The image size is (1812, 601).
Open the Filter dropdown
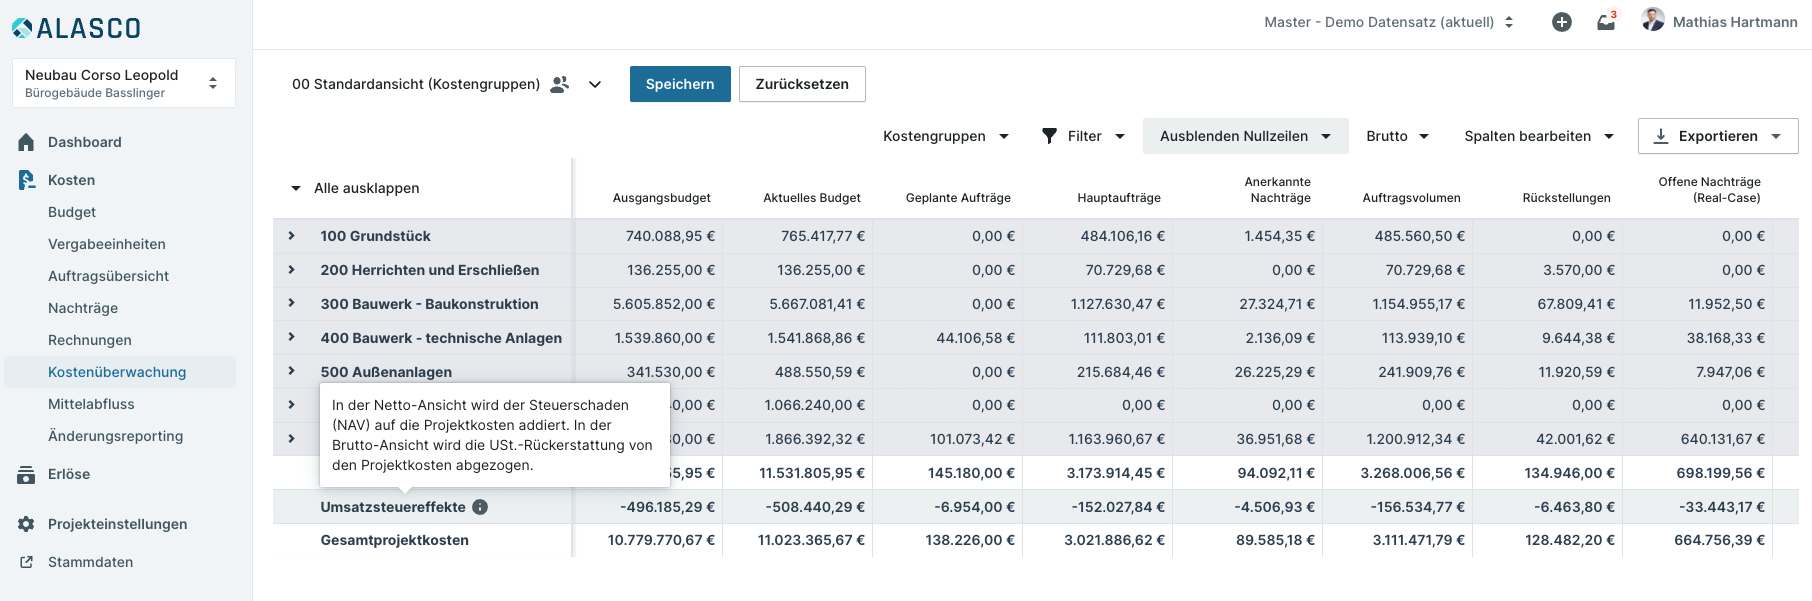click(1083, 136)
